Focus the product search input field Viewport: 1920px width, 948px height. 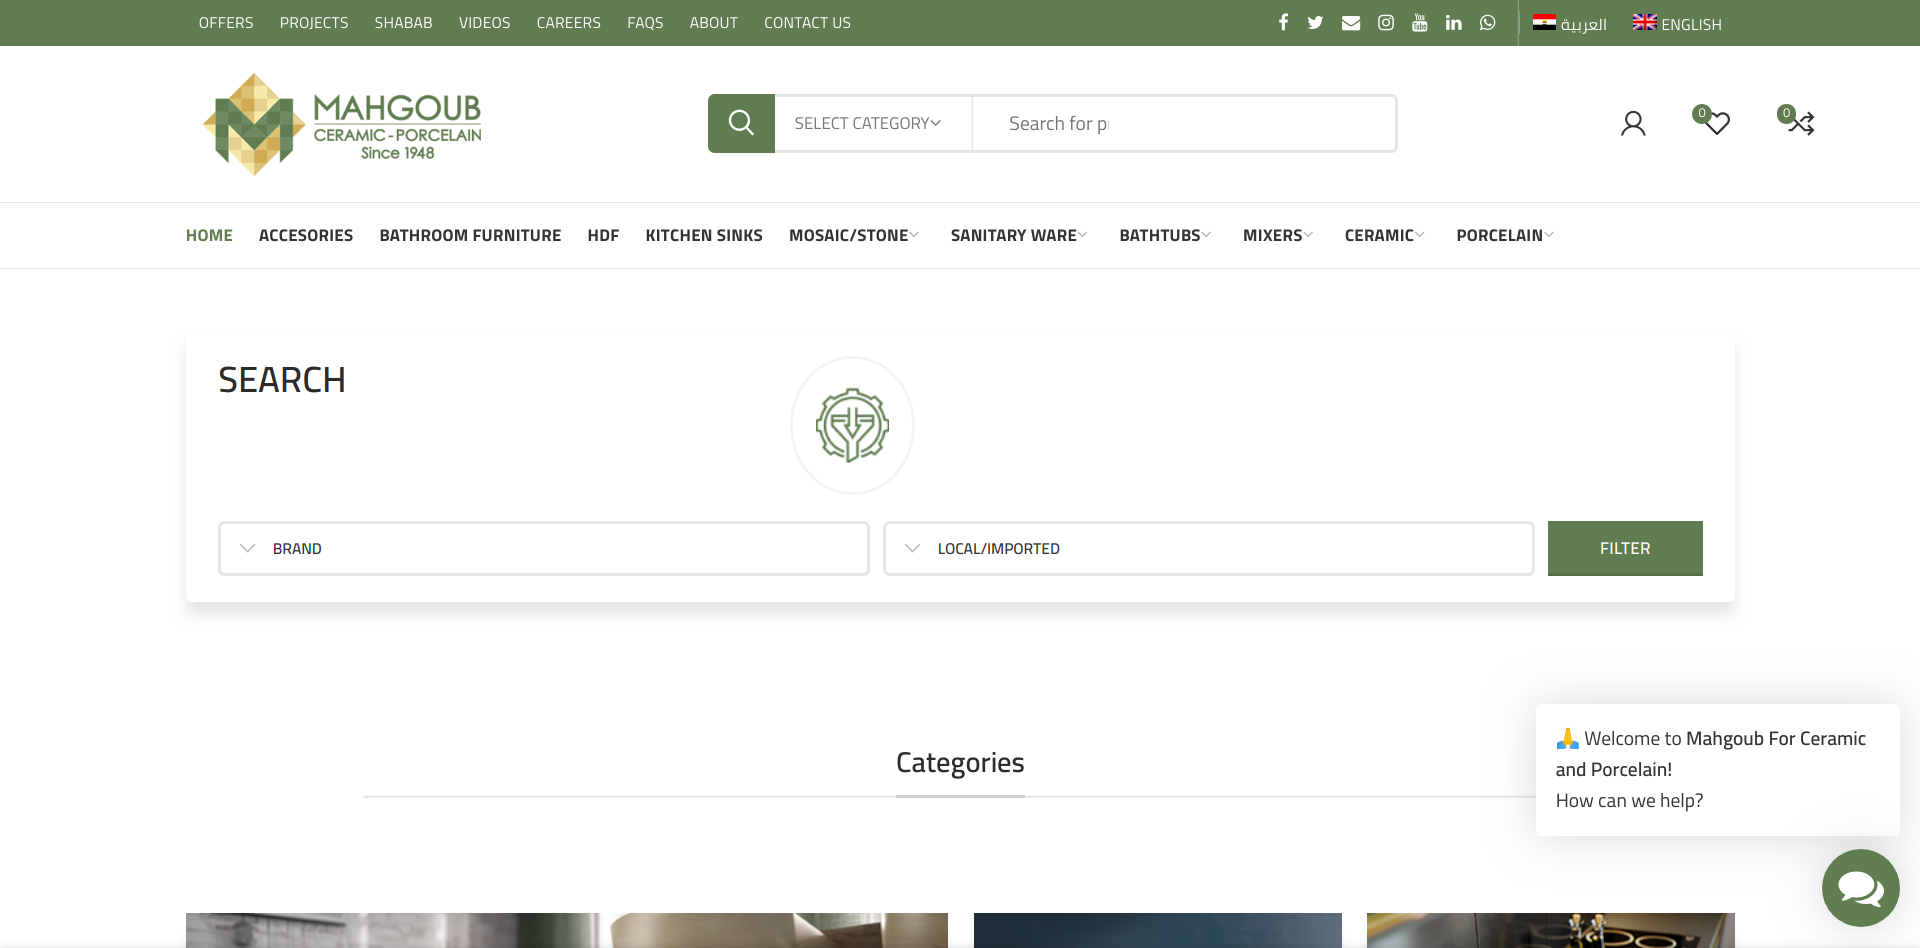click(1185, 123)
